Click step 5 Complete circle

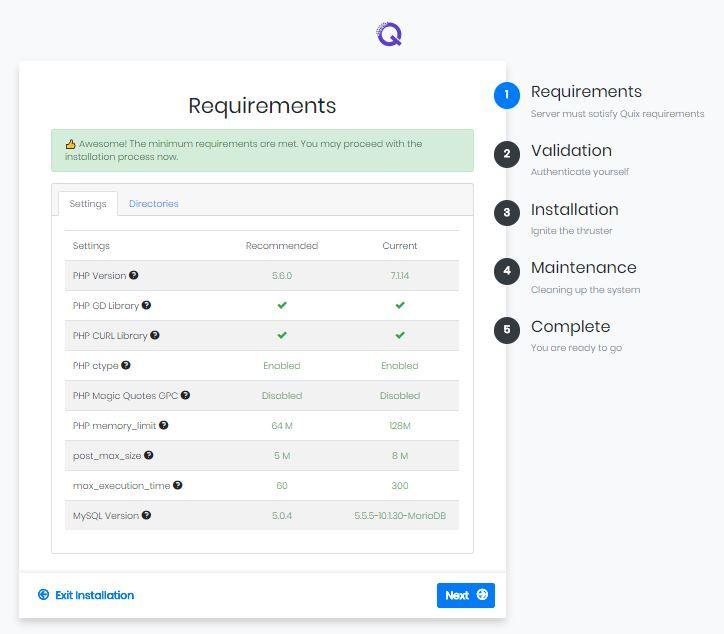(507, 330)
